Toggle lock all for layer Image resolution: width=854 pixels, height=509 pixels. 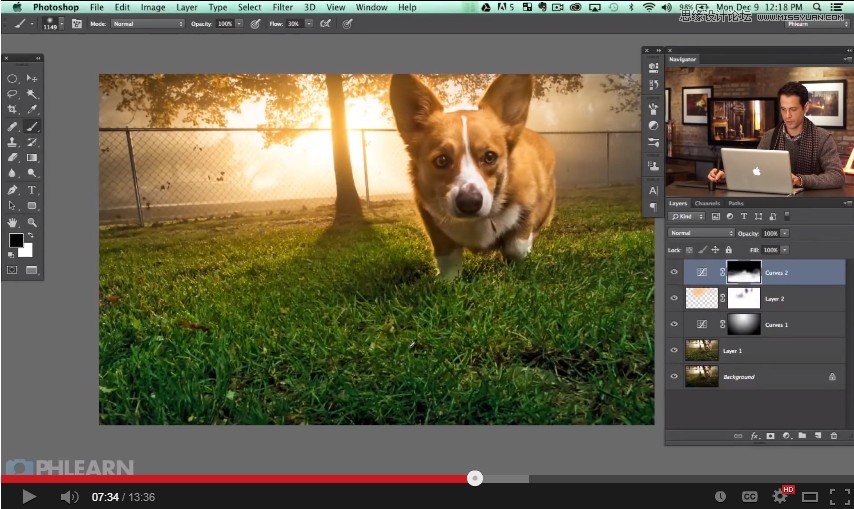[729, 250]
